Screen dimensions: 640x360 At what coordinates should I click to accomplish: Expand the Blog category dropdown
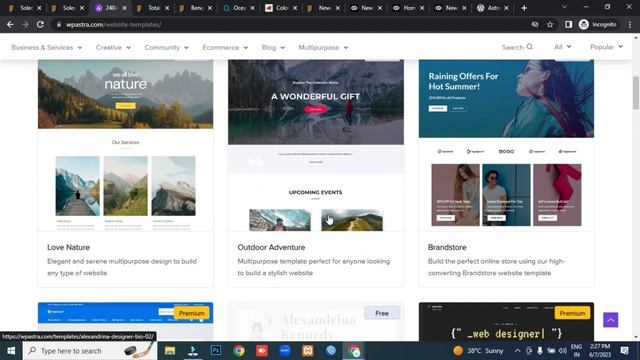[273, 47]
